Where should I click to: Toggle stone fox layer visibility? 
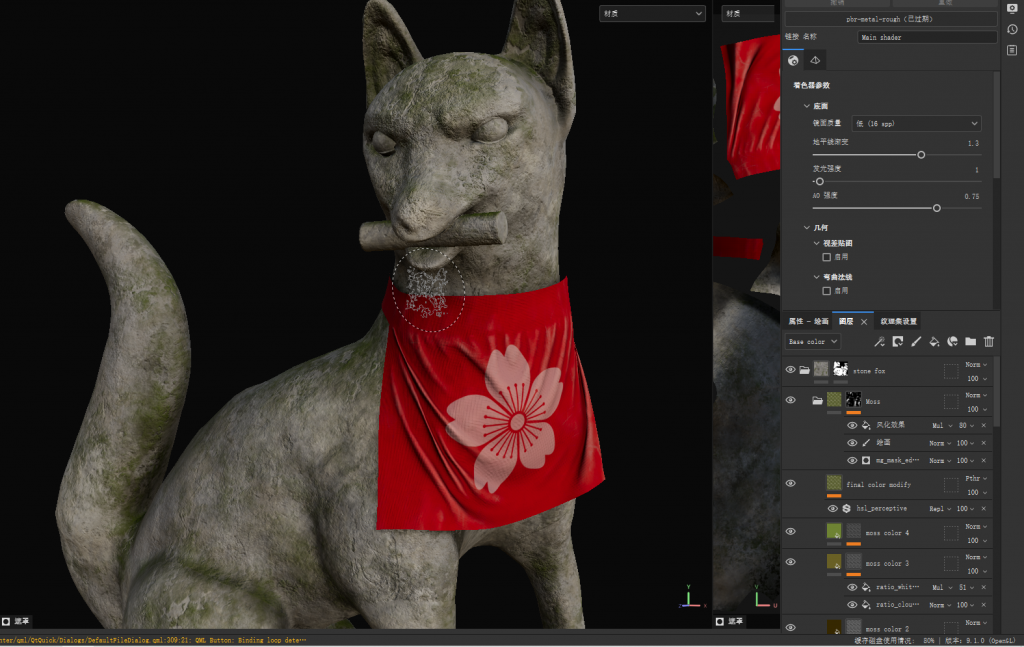[x=790, y=370]
